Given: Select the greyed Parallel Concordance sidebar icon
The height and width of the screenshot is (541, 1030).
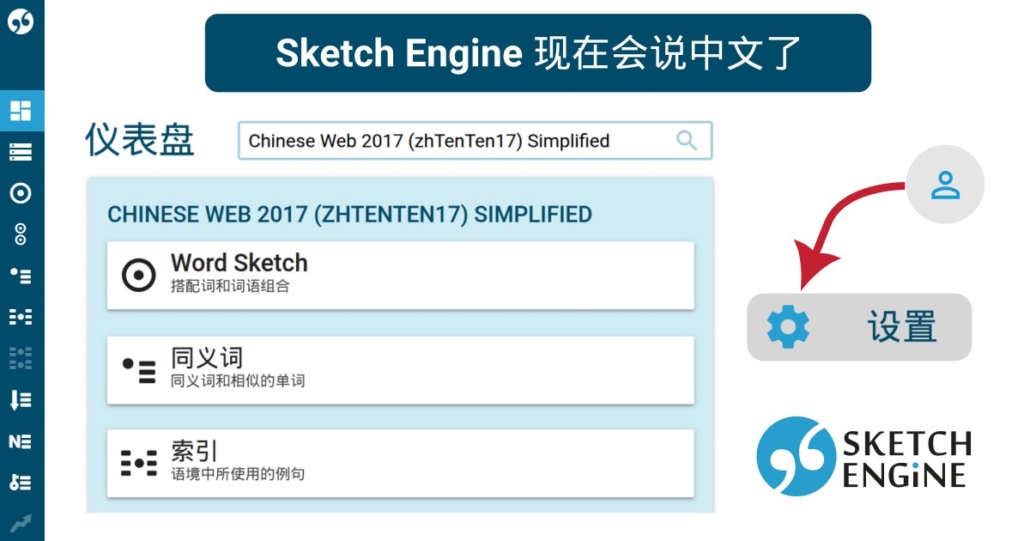Looking at the screenshot, I should tap(20, 358).
